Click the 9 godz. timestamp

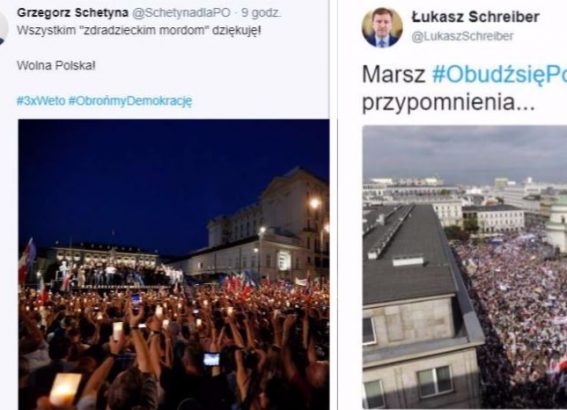261,13
